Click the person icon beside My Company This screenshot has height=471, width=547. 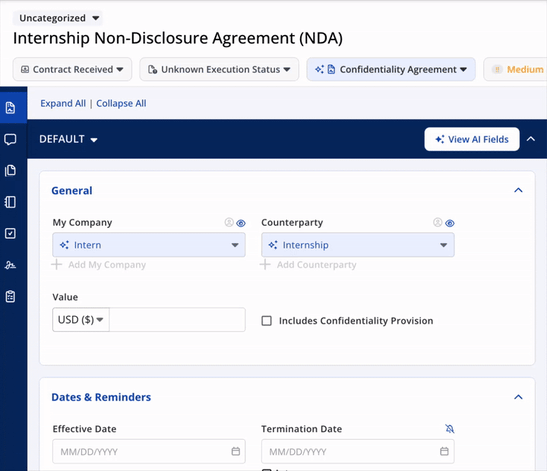pos(229,222)
